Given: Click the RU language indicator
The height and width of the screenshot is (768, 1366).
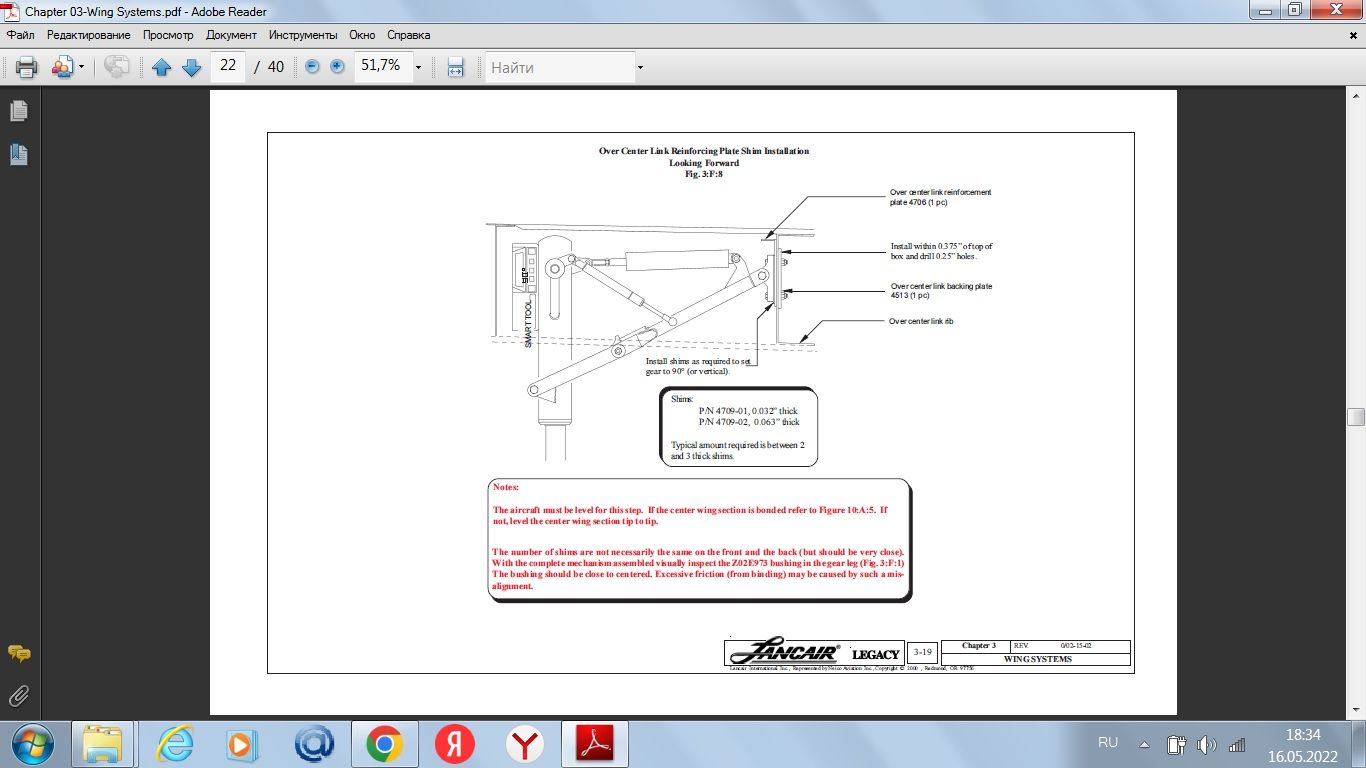Looking at the screenshot, I should 1108,743.
